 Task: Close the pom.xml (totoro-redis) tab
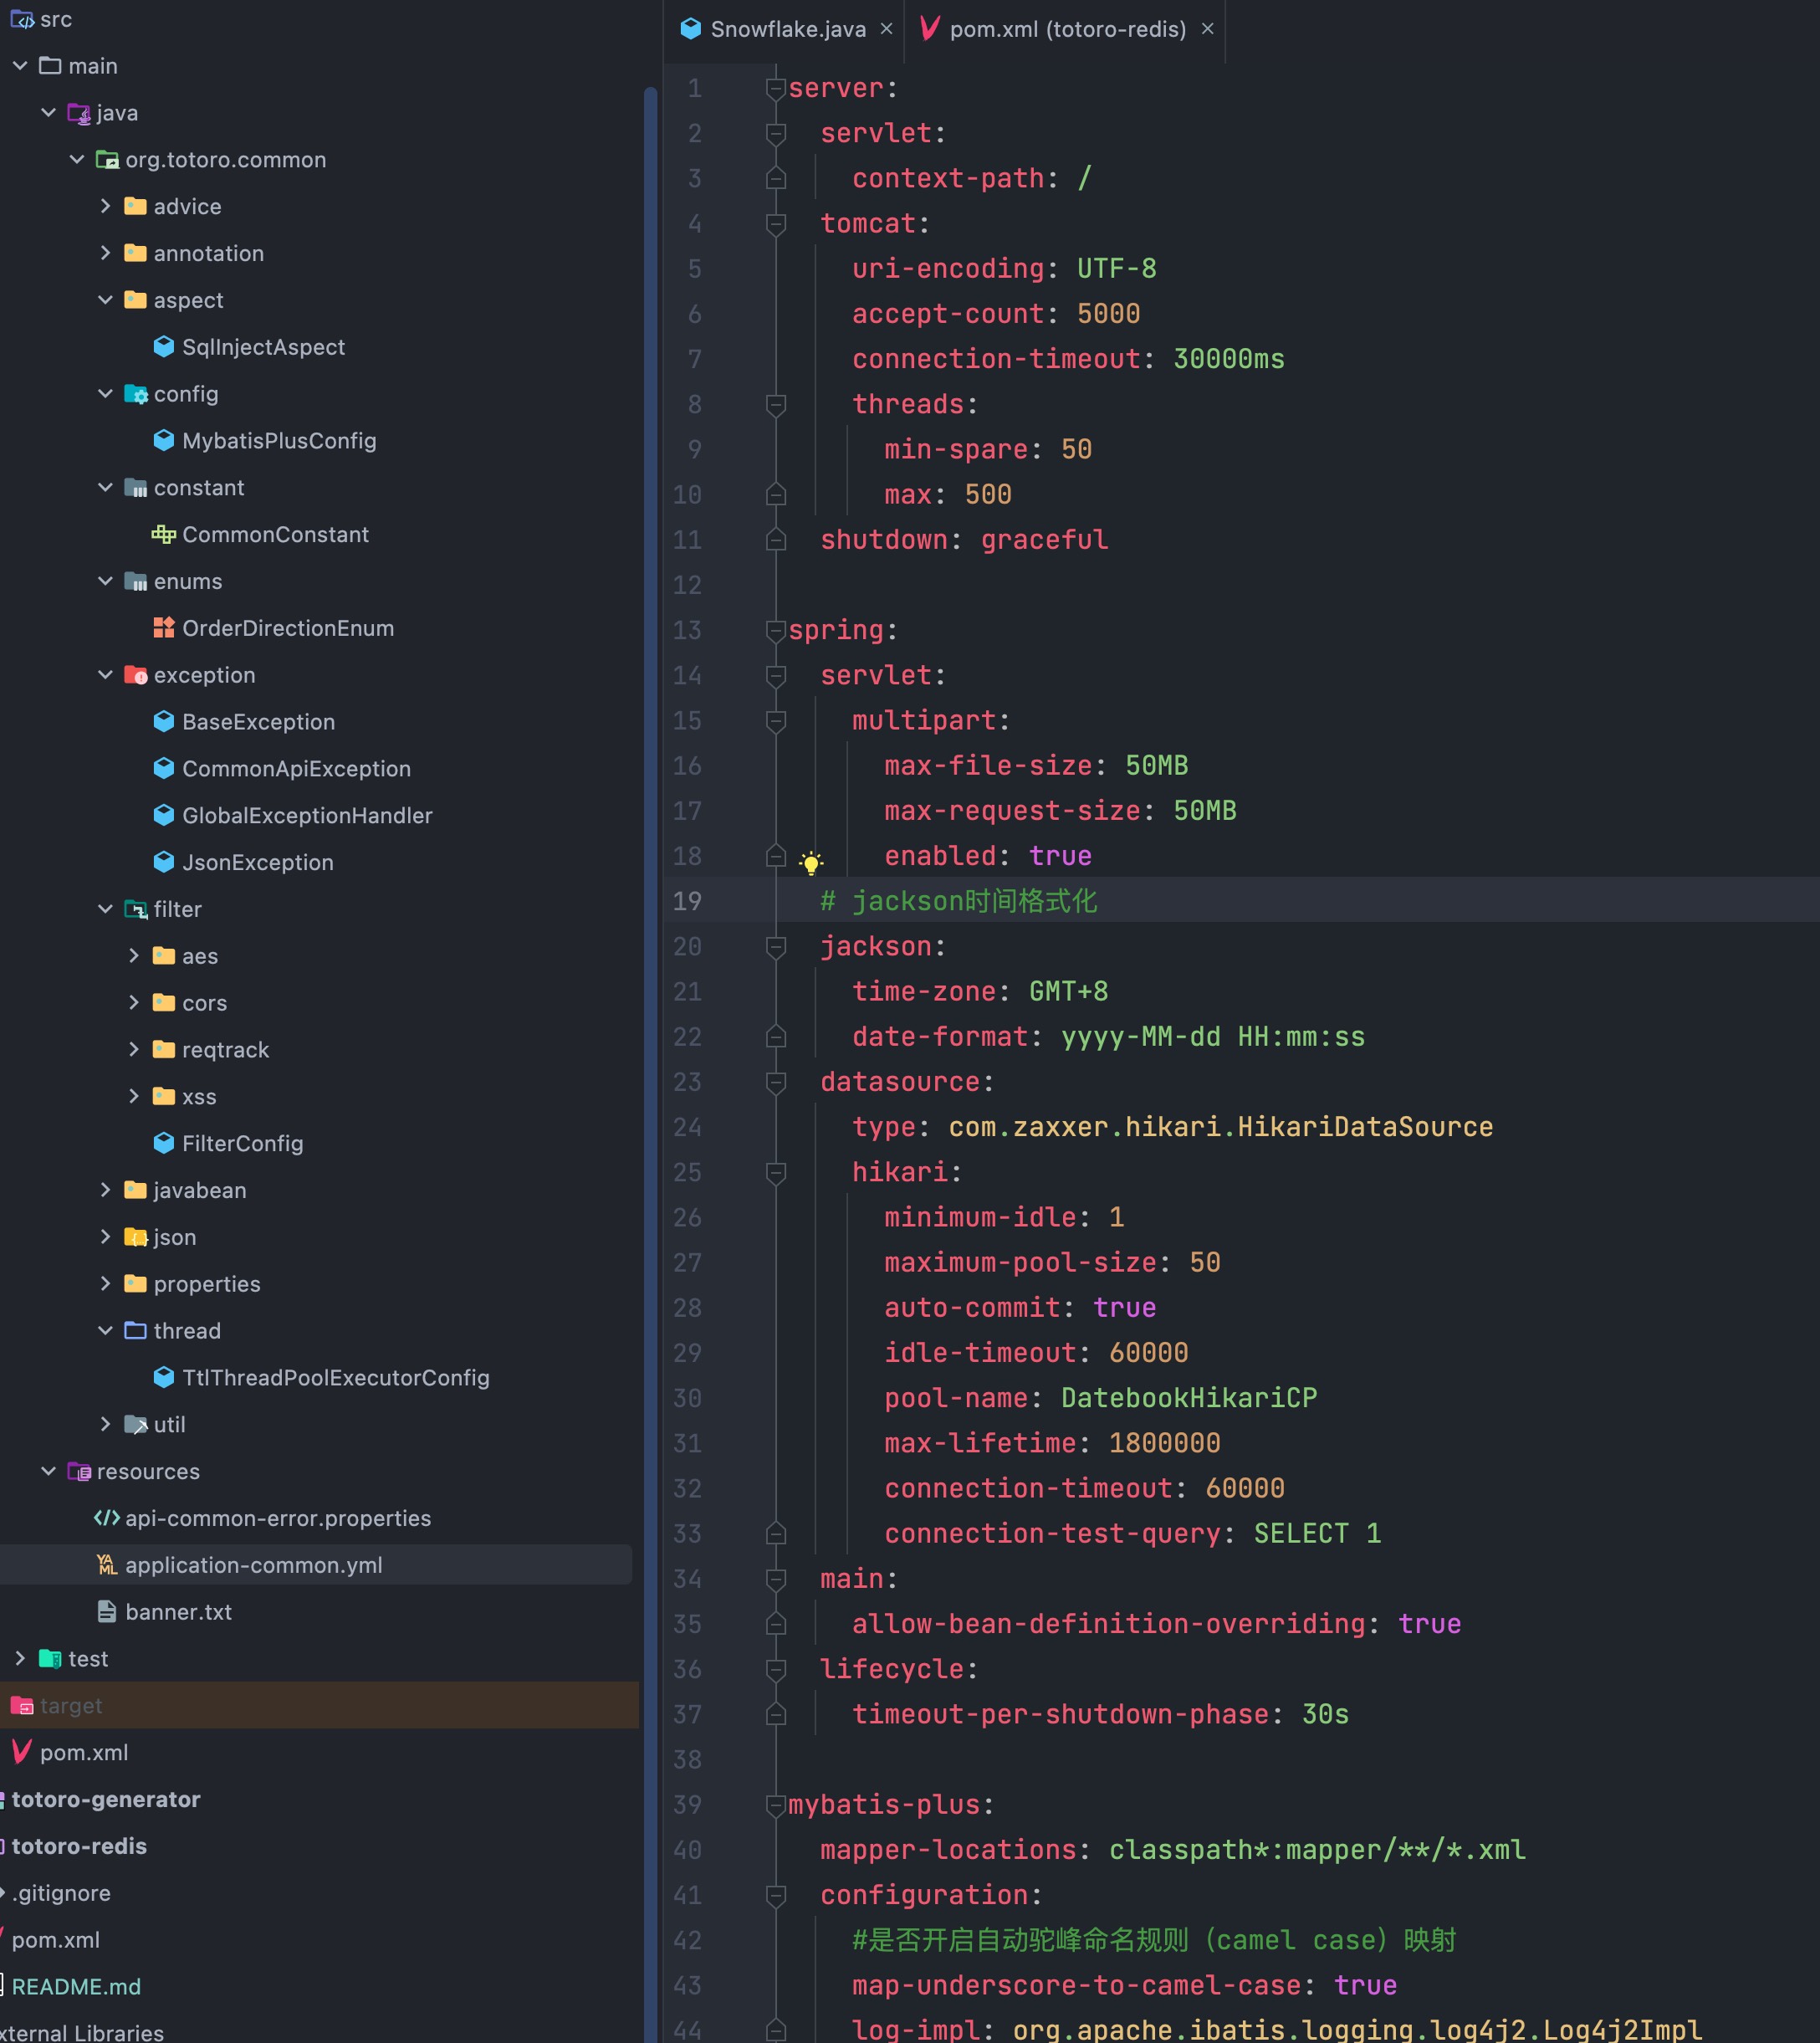1207,29
